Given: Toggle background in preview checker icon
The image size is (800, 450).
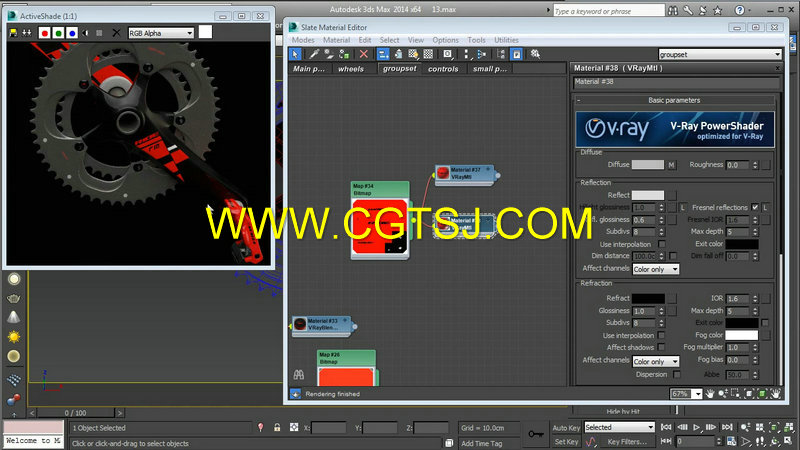Looking at the screenshot, I should point(429,54).
